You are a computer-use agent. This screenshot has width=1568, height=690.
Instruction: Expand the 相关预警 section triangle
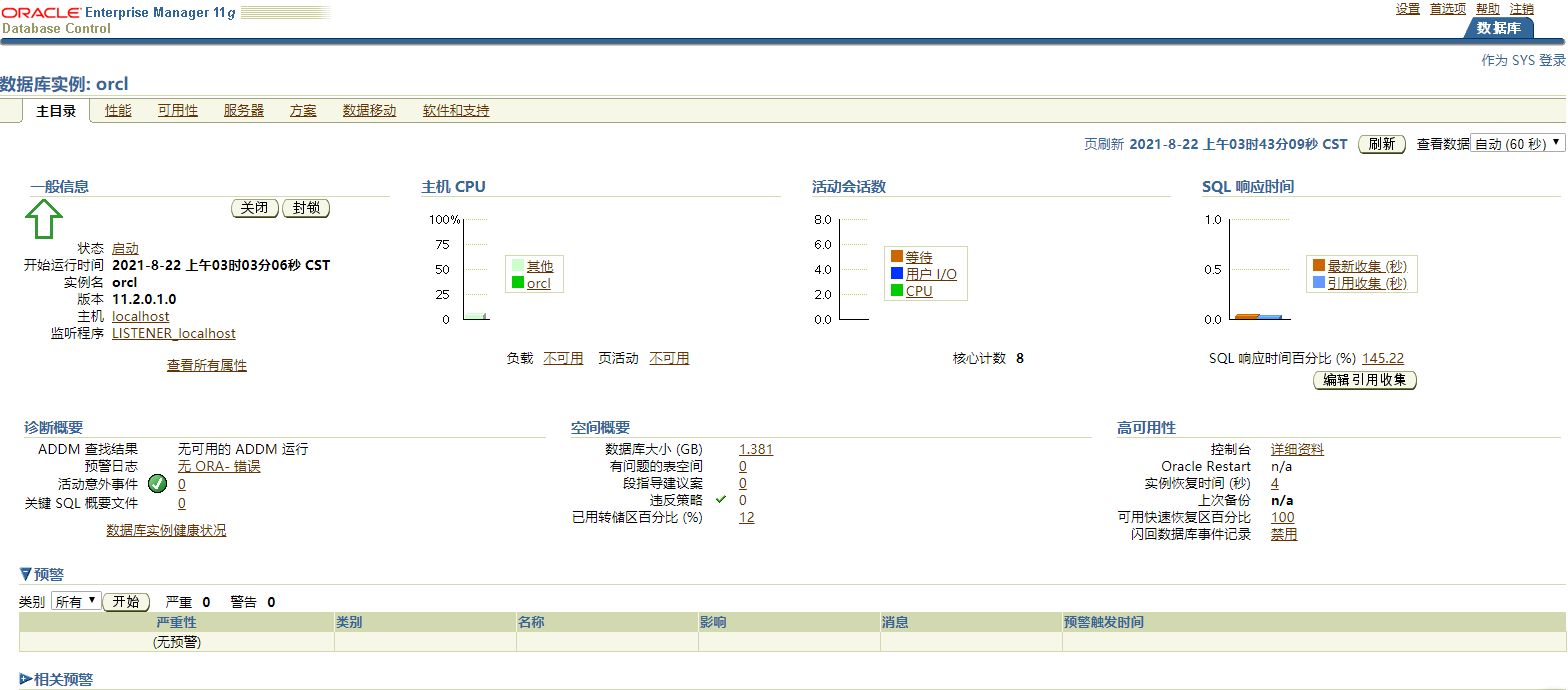tap(26, 679)
